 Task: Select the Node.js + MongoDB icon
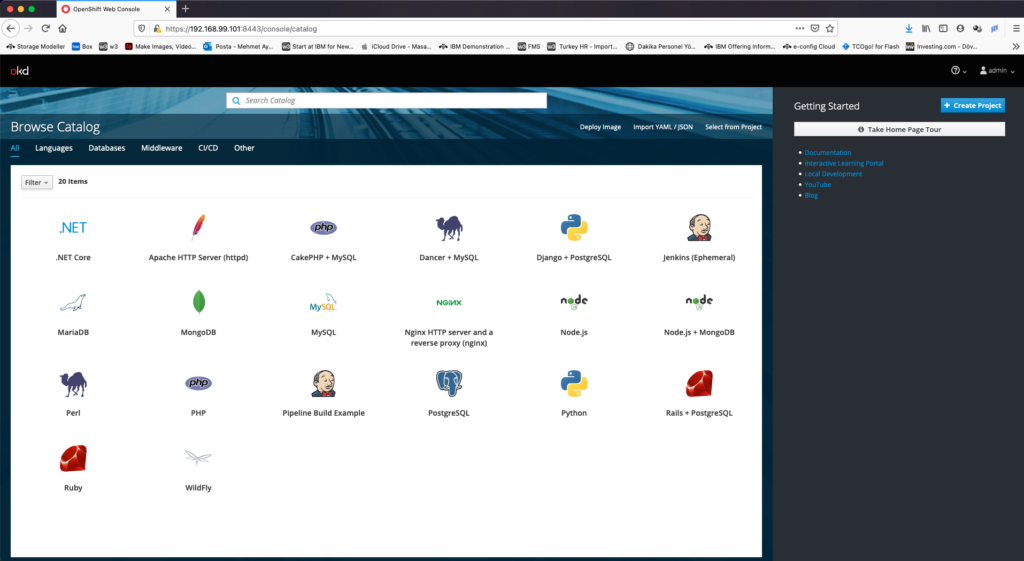coord(699,301)
